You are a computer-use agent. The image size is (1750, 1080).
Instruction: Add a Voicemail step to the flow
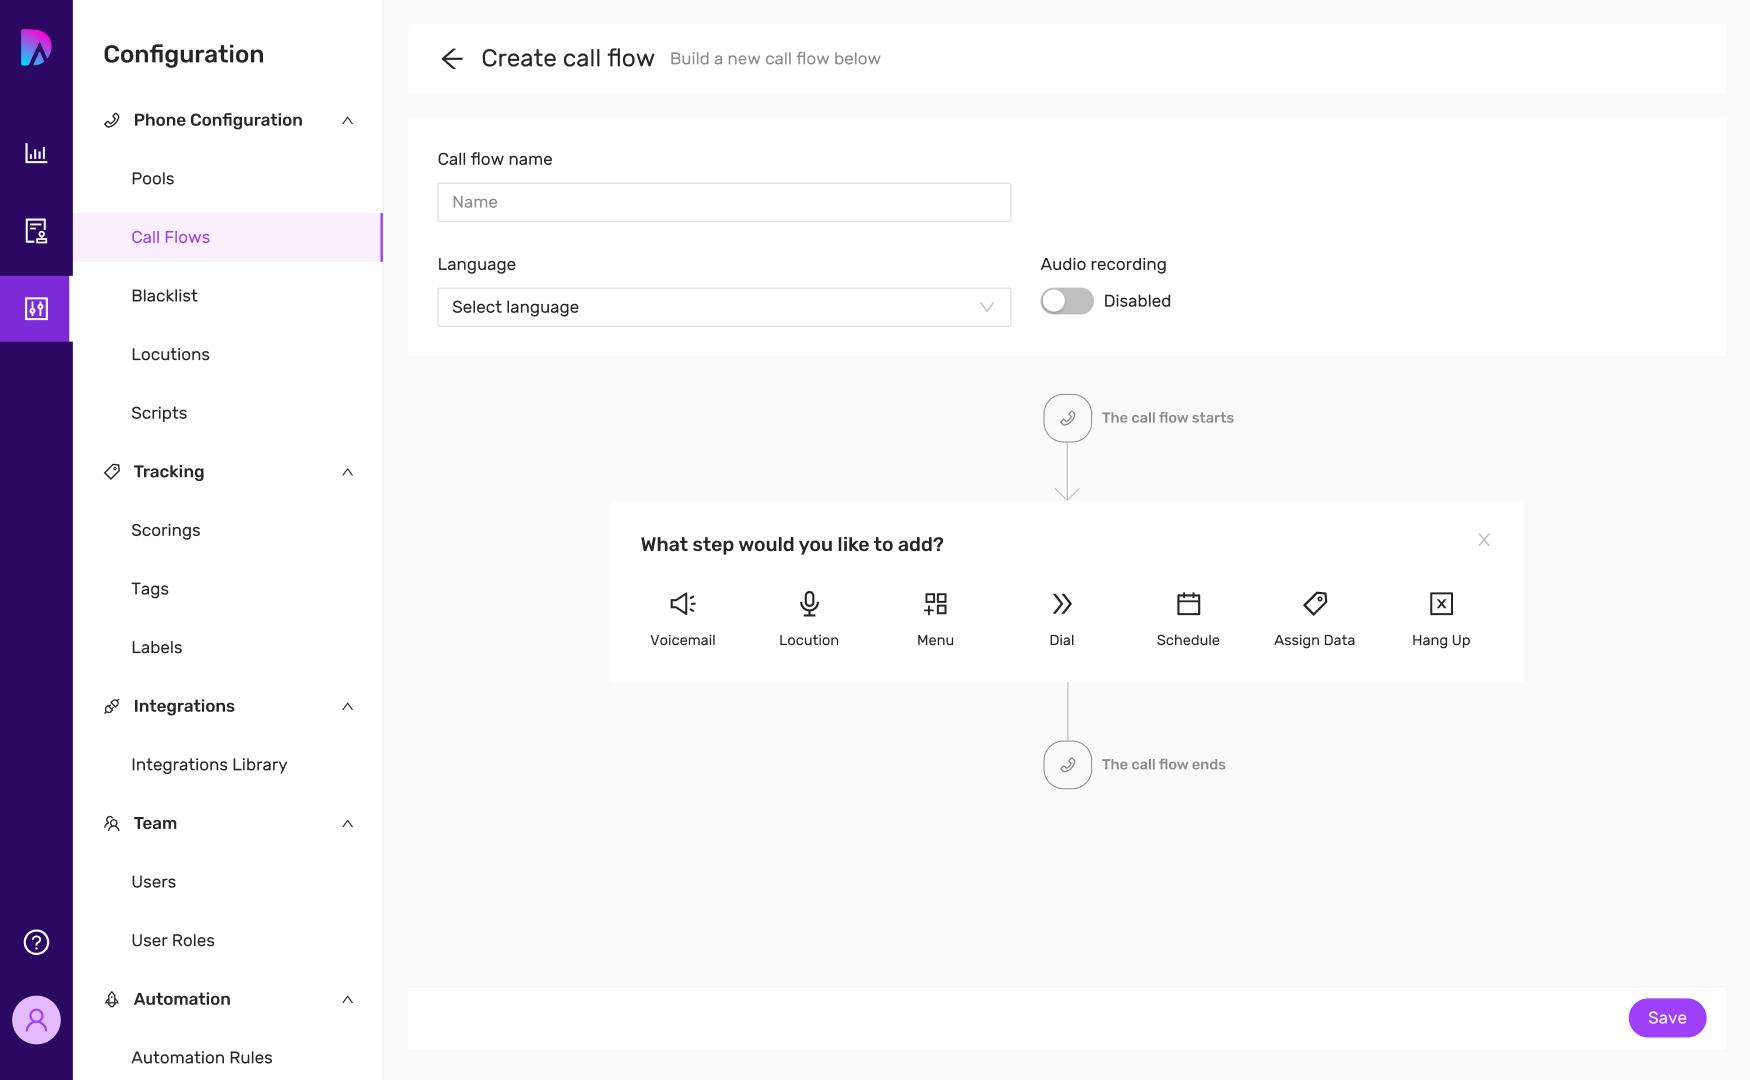point(683,615)
